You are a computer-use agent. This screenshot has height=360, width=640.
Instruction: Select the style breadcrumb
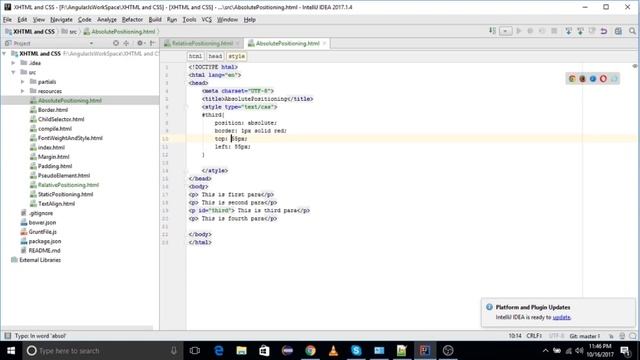[236, 56]
